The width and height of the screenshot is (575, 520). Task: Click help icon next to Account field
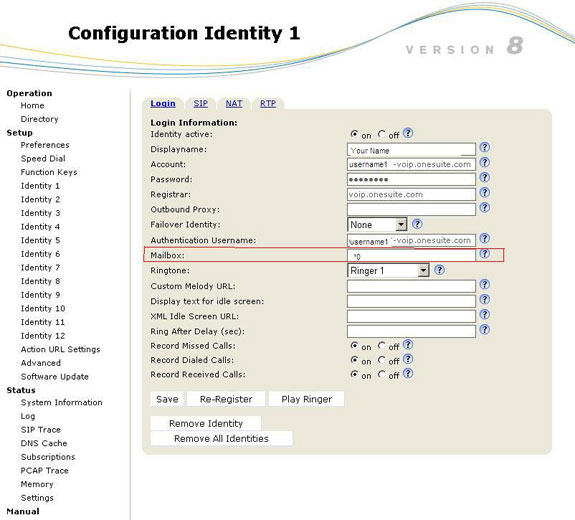484,162
